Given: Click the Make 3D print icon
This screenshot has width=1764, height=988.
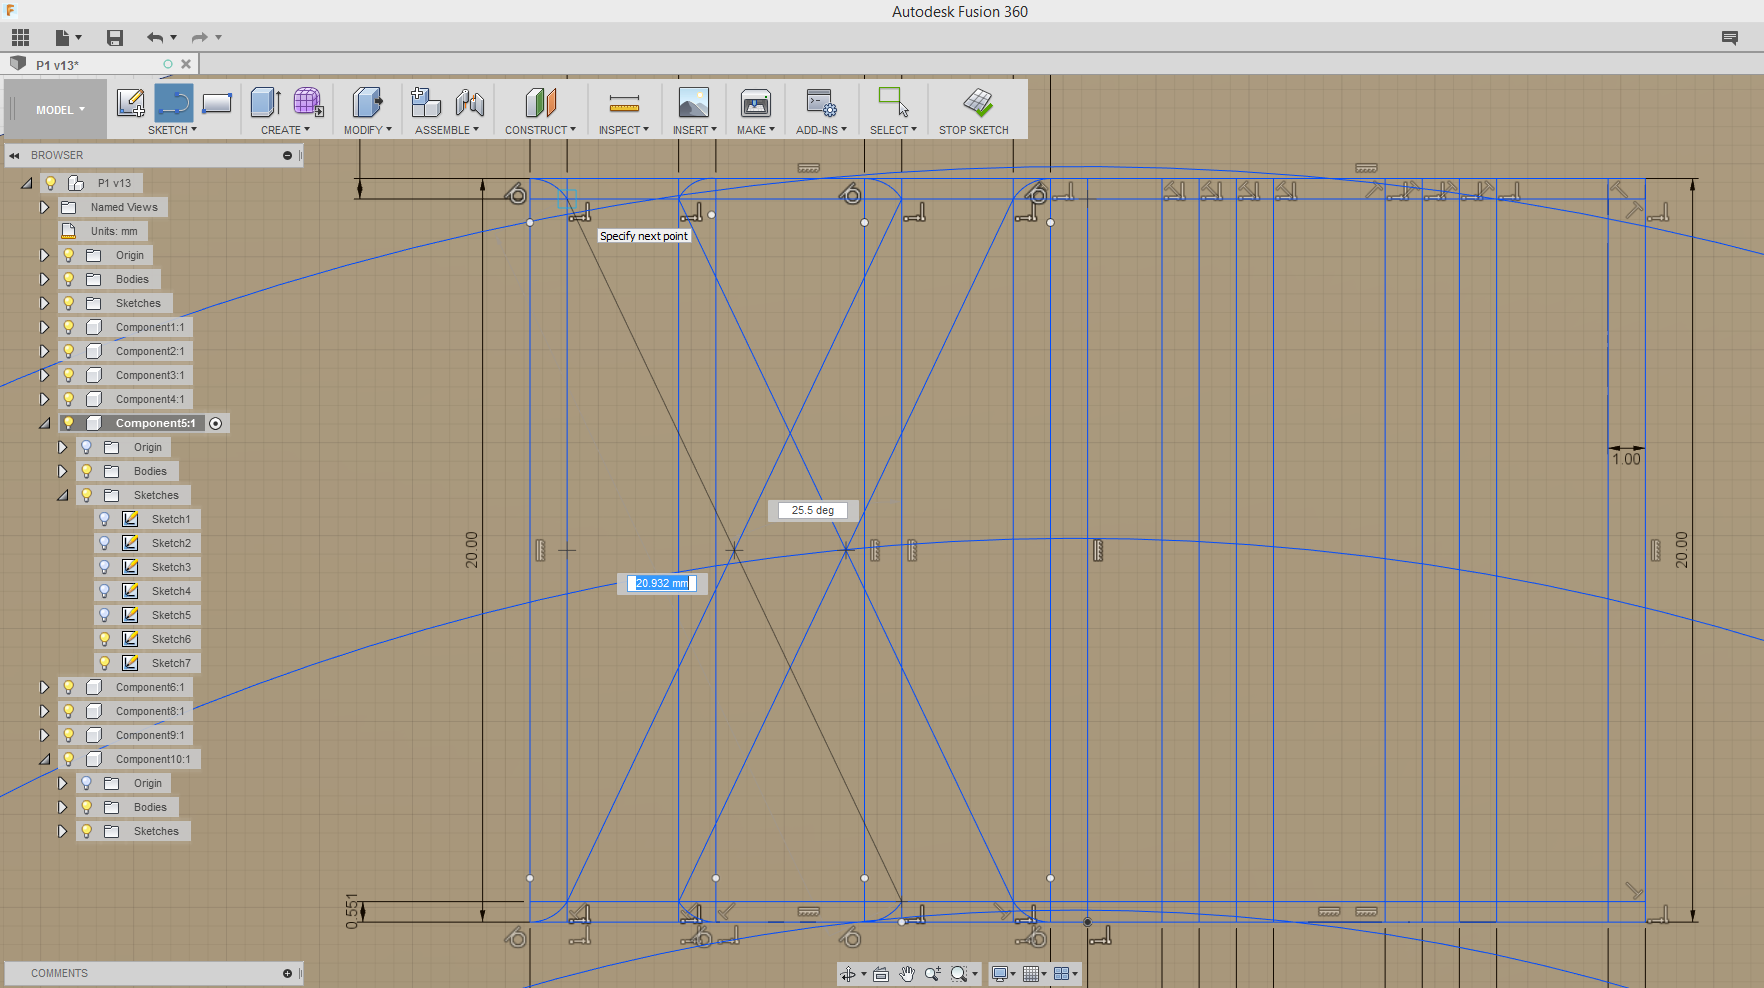Looking at the screenshot, I should click(x=756, y=103).
